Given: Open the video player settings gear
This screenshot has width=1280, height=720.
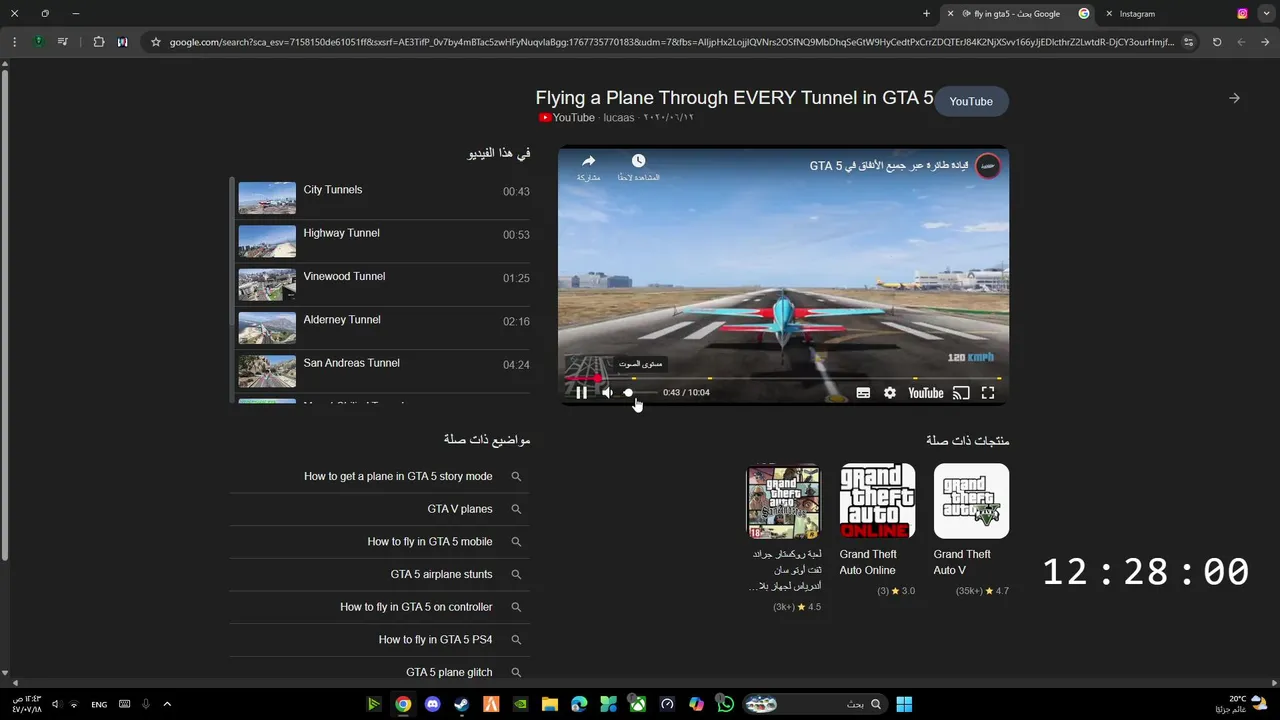Looking at the screenshot, I should coord(890,393).
